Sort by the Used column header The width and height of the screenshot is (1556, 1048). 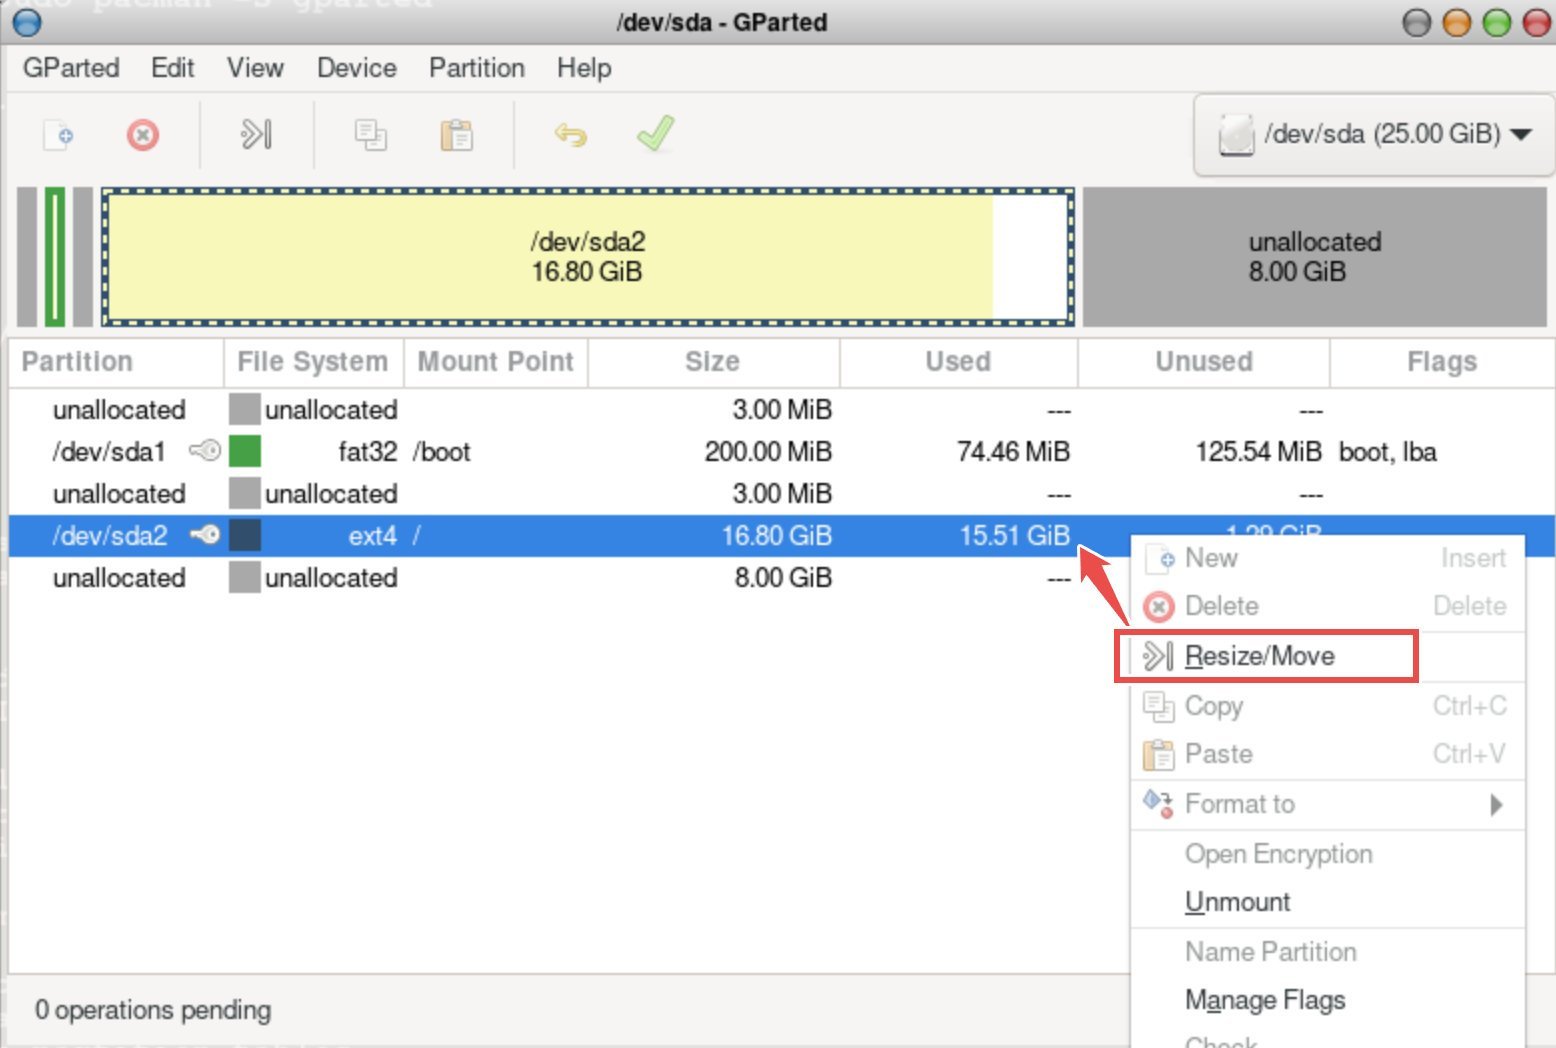pyautogui.click(x=958, y=362)
